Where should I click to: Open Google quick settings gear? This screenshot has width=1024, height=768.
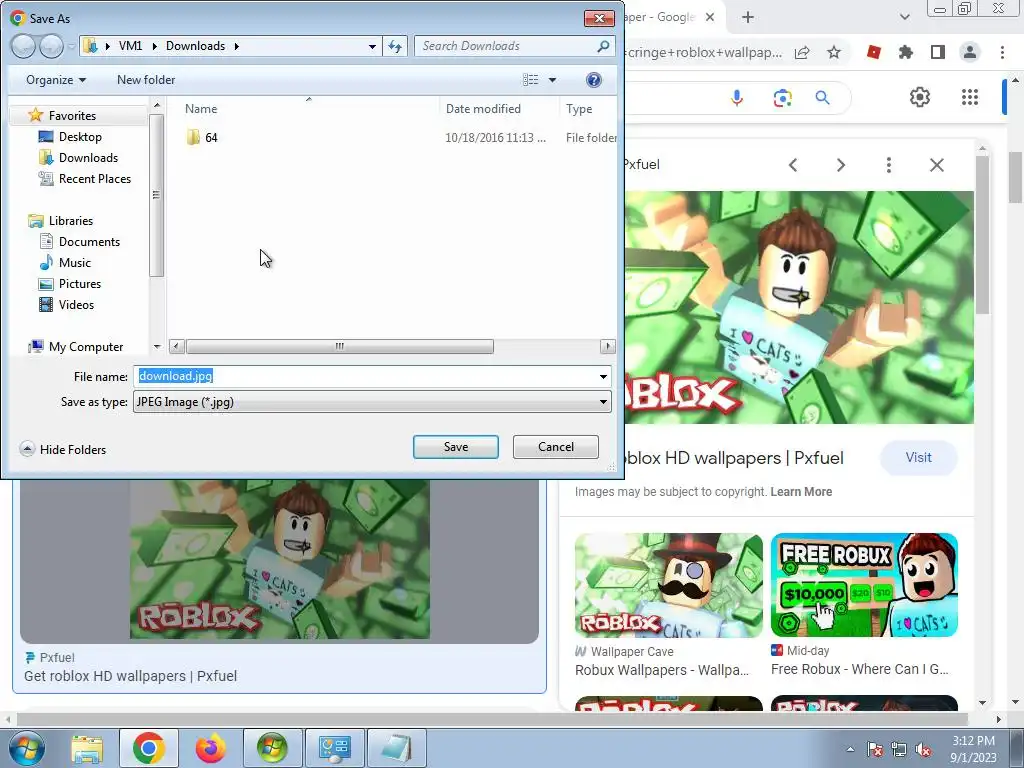pyautogui.click(x=920, y=97)
